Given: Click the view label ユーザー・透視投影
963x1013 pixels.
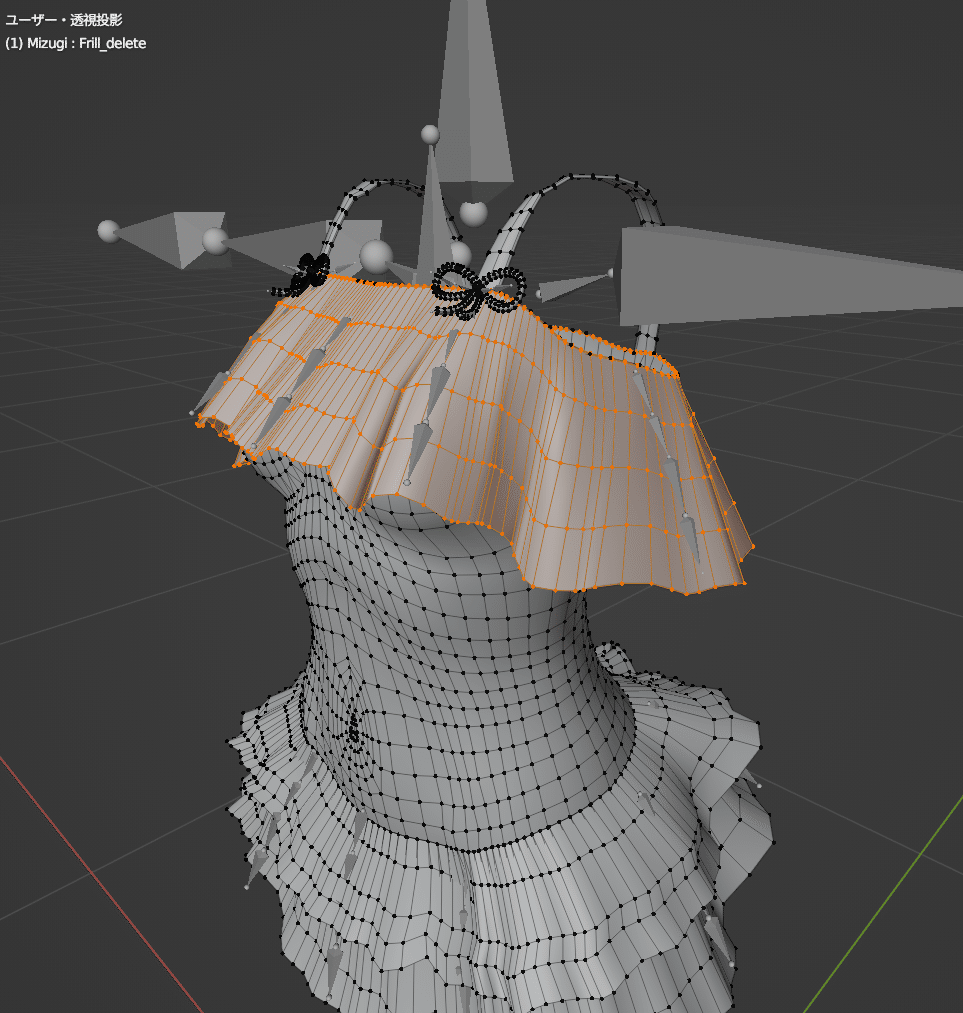Looking at the screenshot, I should (x=63, y=20).
